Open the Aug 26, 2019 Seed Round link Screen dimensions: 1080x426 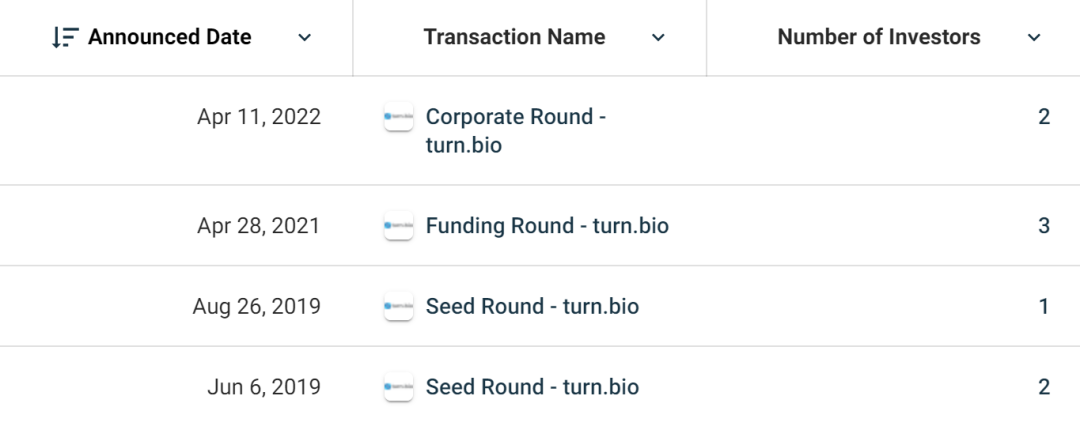click(x=532, y=306)
